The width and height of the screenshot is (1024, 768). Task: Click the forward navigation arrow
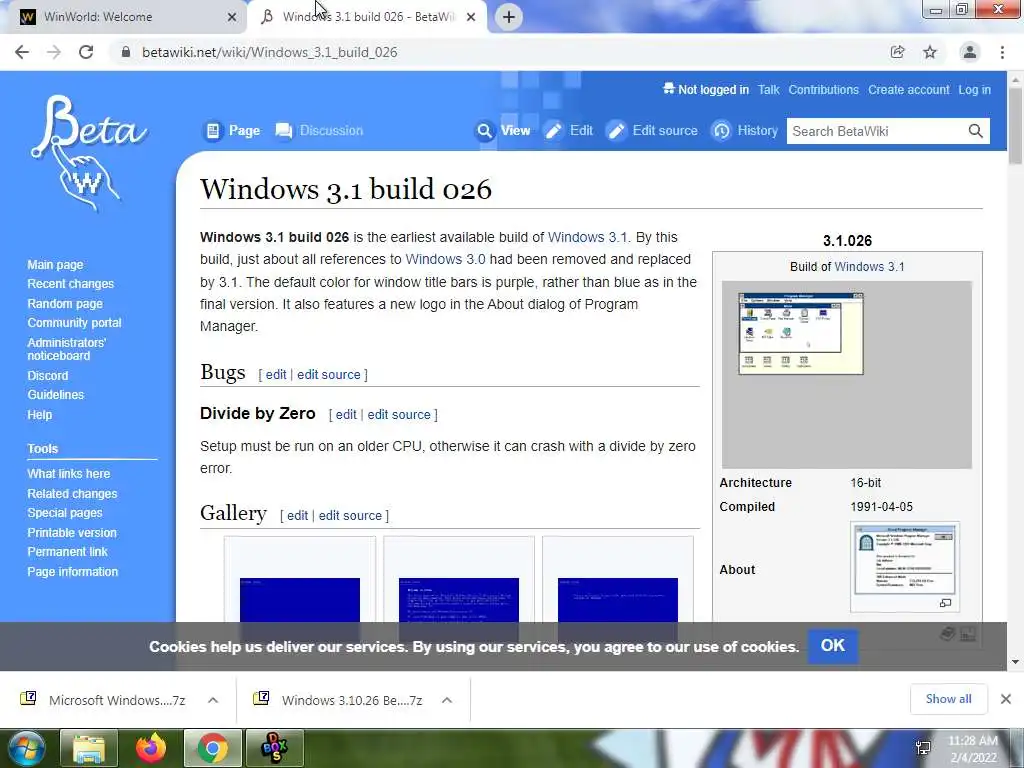point(54,52)
